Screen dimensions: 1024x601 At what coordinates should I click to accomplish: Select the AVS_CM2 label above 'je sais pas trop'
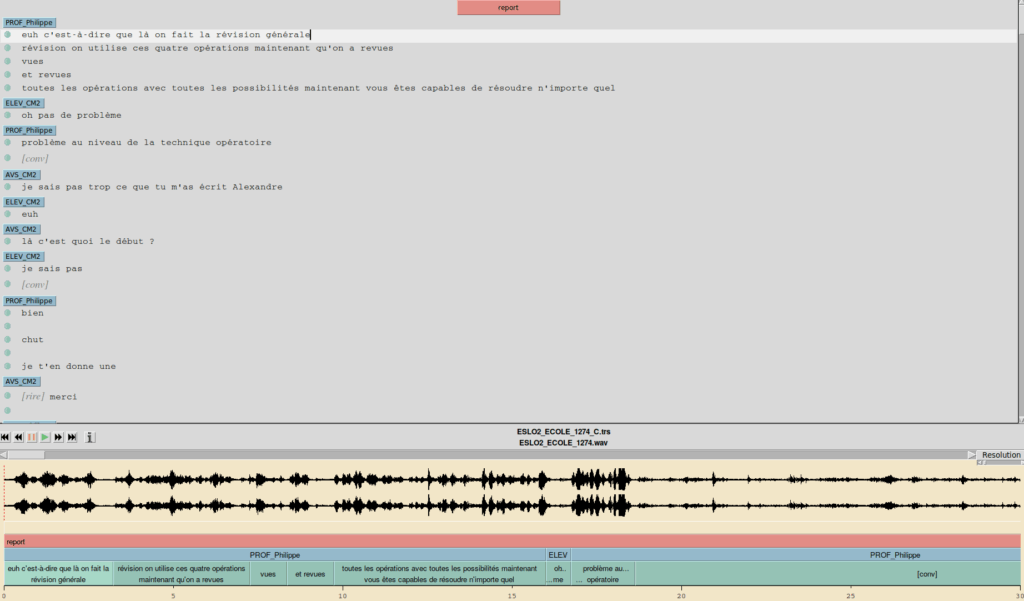pyautogui.click(x=22, y=174)
